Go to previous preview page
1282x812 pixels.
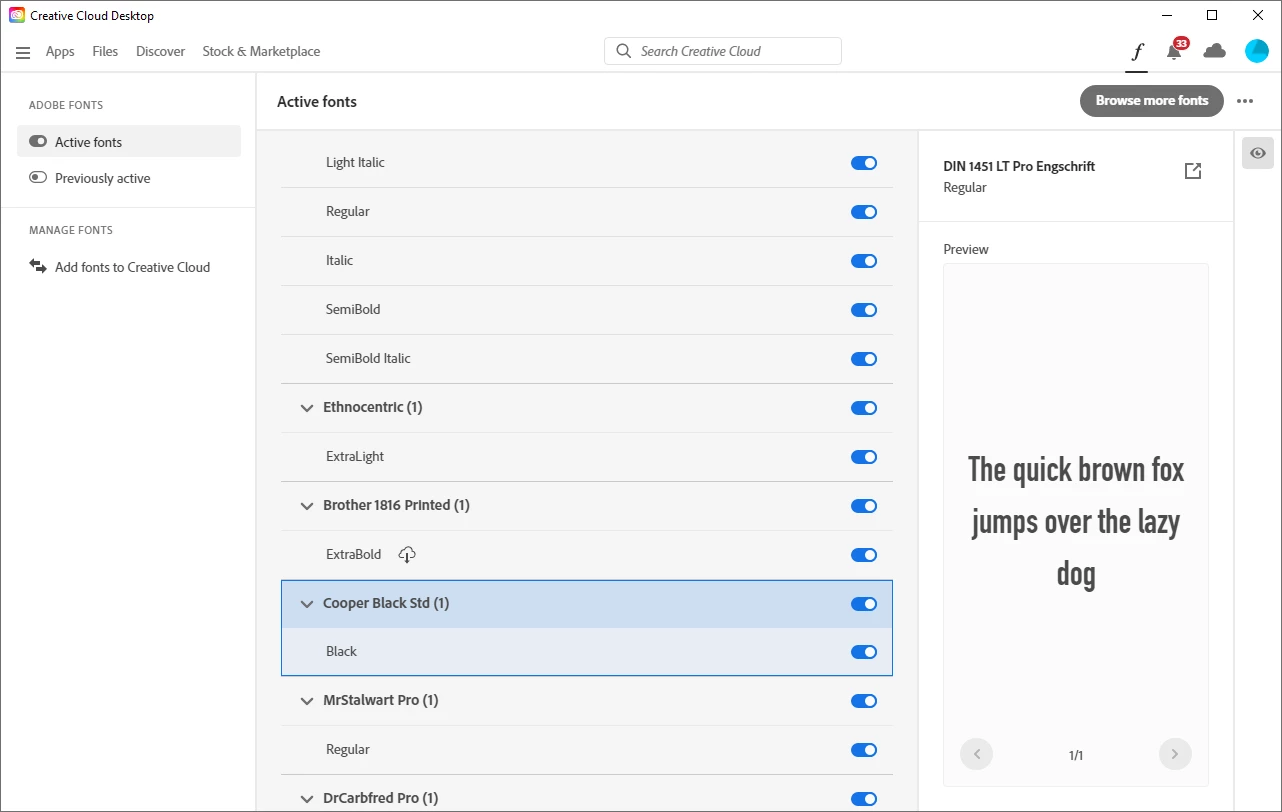click(x=976, y=754)
